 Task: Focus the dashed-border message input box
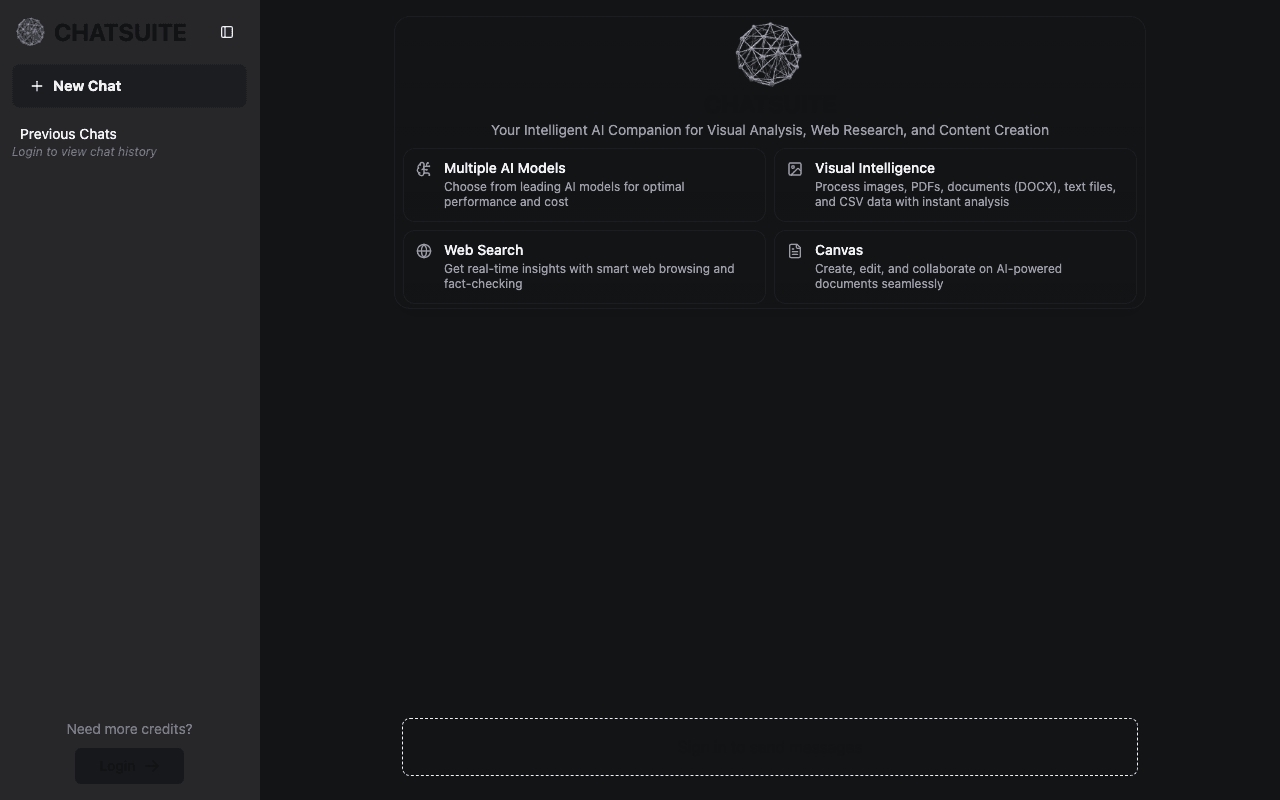[770, 747]
